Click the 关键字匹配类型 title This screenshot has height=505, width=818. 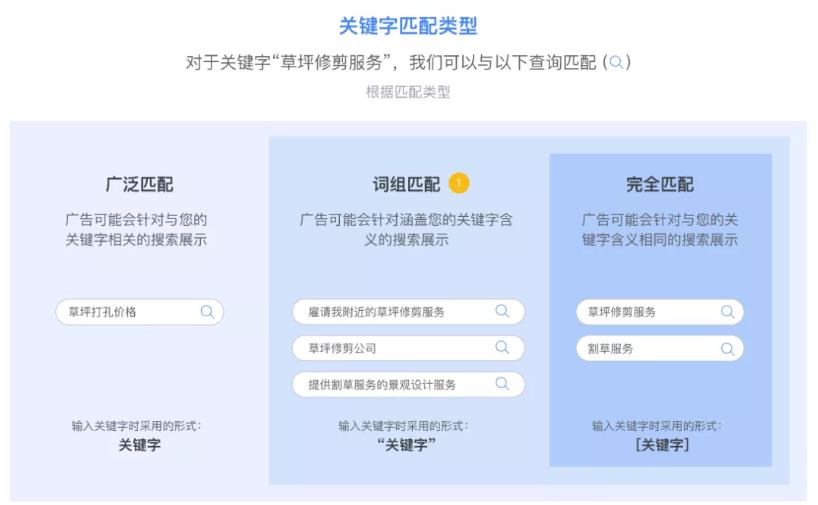point(408,26)
